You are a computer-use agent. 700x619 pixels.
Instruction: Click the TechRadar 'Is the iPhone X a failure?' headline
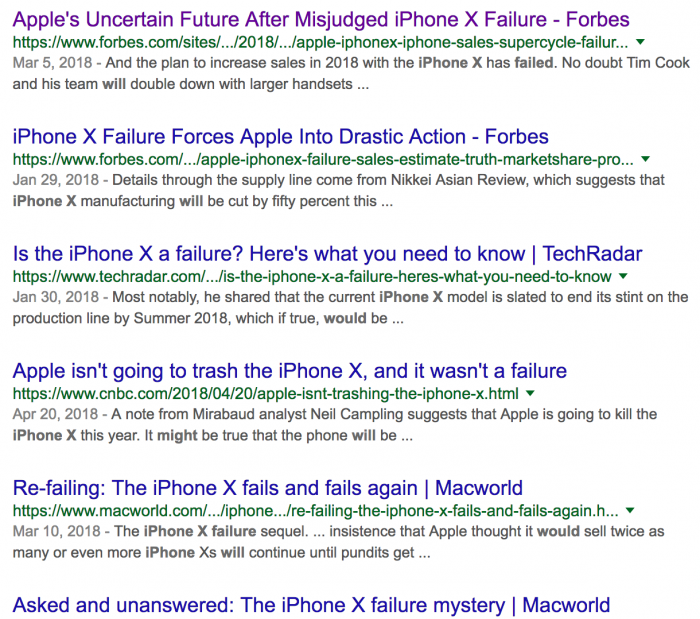pyautogui.click(x=327, y=253)
